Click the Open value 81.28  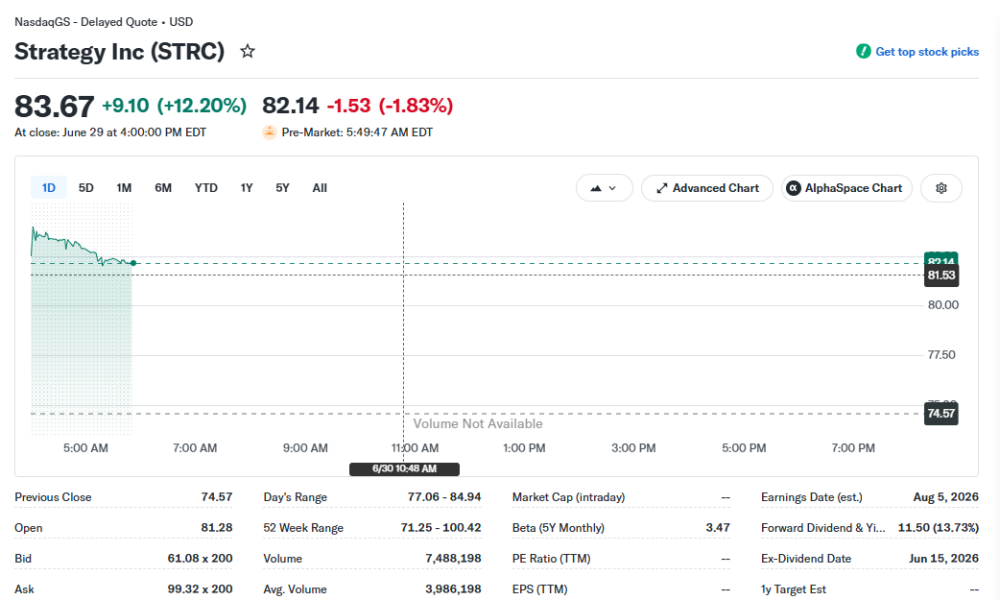[217, 528]
